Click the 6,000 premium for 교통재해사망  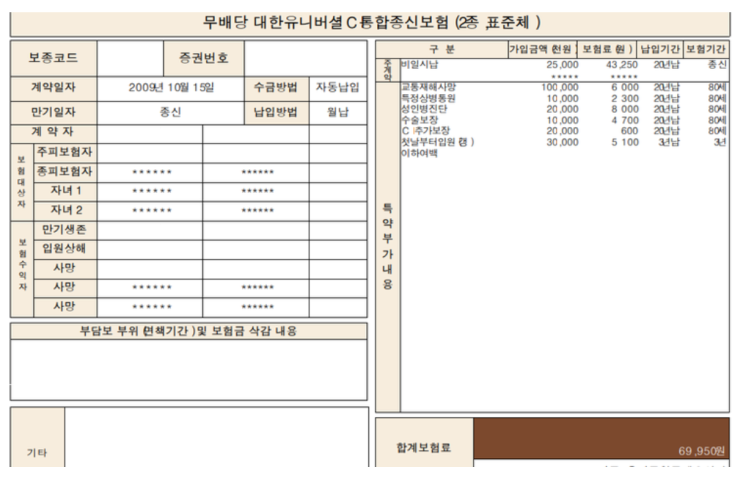coord(625,87)
